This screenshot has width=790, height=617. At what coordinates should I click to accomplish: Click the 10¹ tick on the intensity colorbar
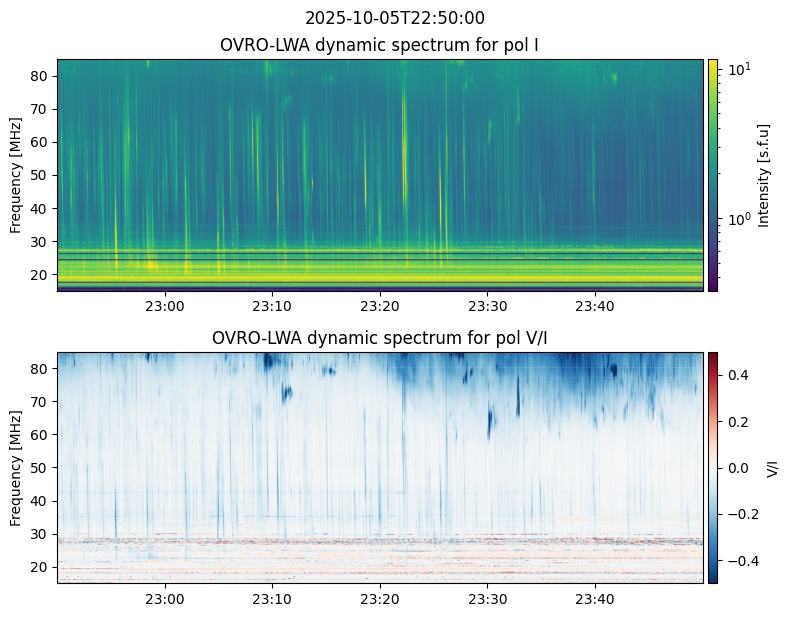[739, 69]
